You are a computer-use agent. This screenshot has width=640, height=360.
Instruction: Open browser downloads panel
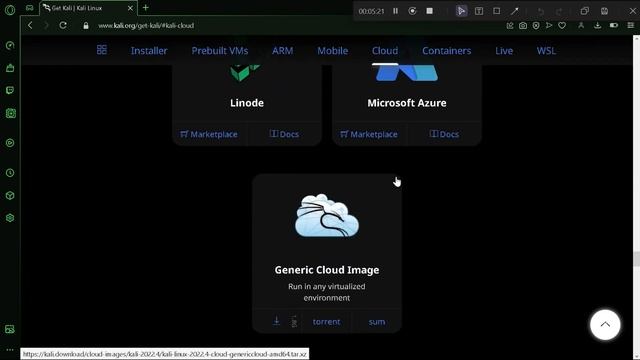(x=598, y=25)
